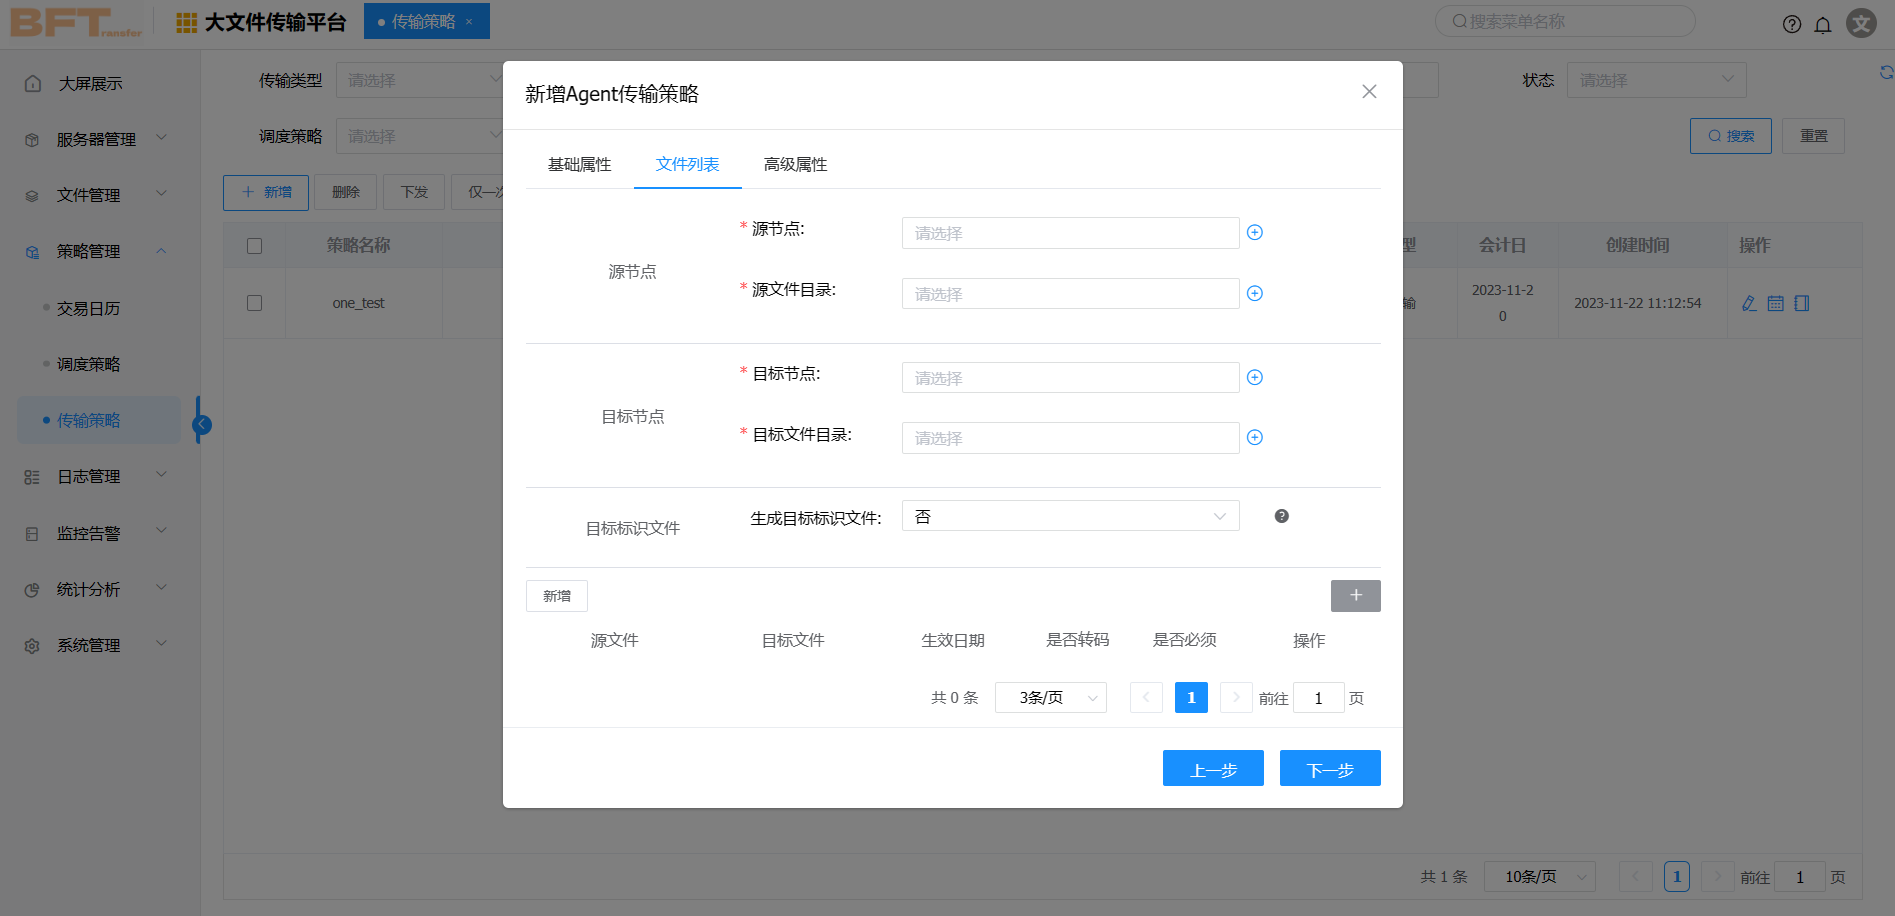Open the 生成目标标识文件 dropdown
The image size is (1895, 916).
click(1069, 515)
